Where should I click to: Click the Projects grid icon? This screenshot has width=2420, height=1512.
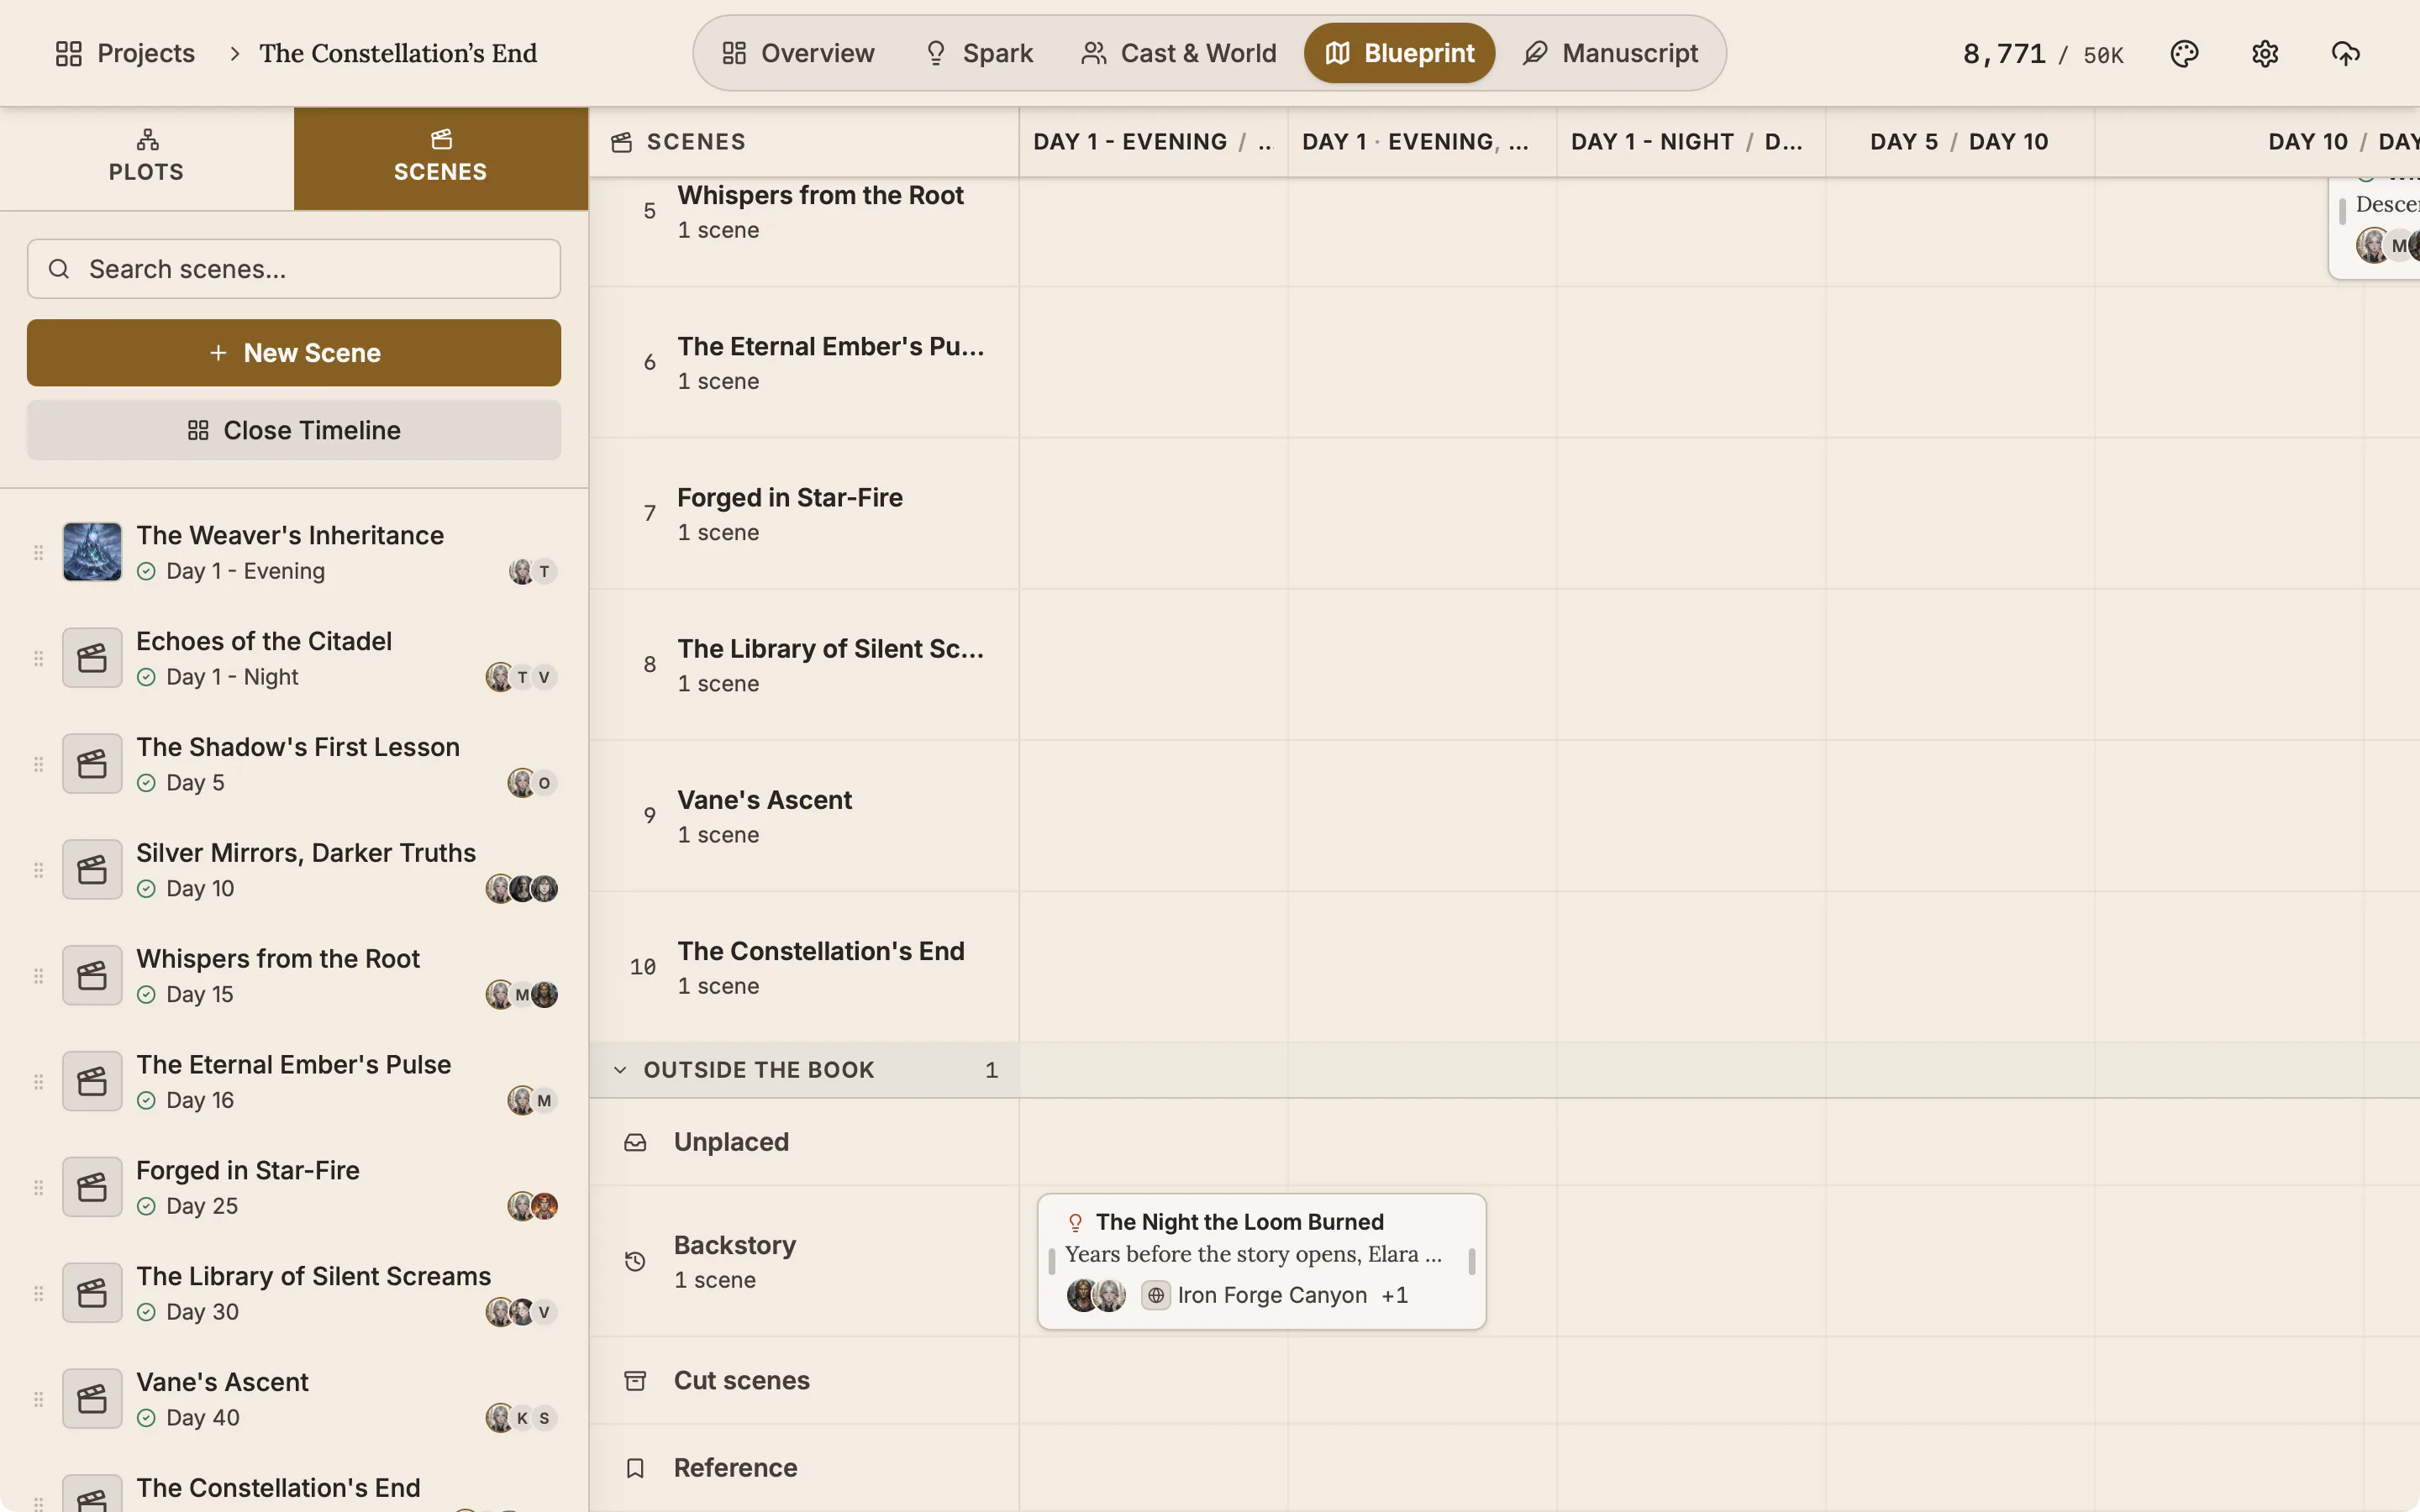coord(69,53)
